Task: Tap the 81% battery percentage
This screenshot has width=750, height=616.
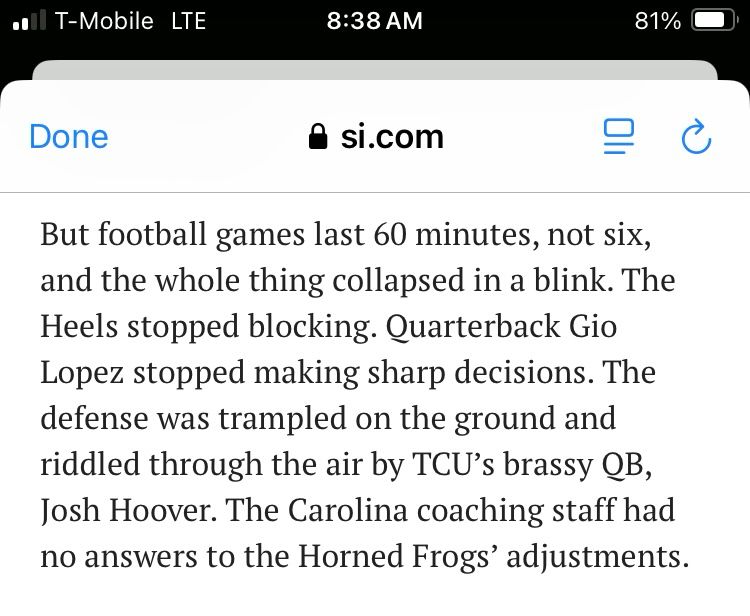Action: (x=658, y=21)
